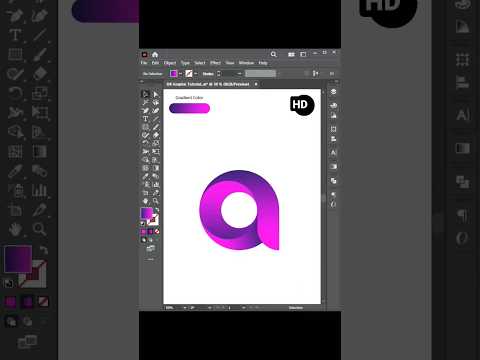This screenshot has width=480, height=360.
Task: Open the Character panel icon
Action: point(333,153)
